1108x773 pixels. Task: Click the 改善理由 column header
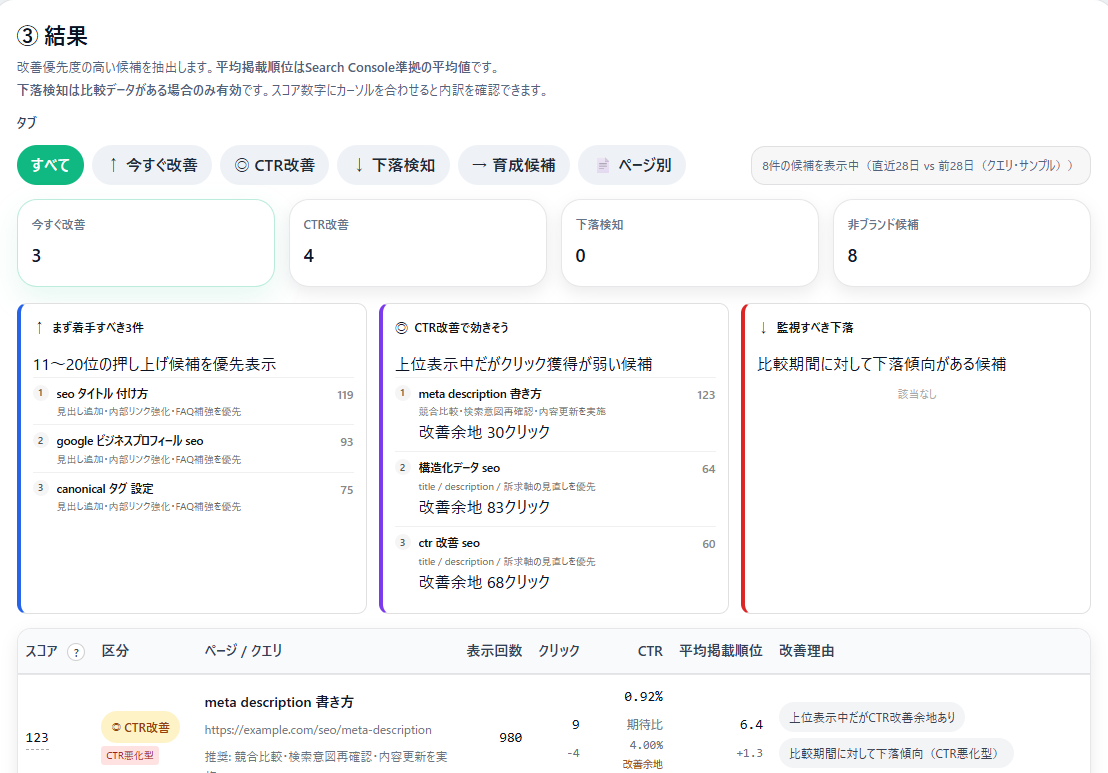[806, 651]
